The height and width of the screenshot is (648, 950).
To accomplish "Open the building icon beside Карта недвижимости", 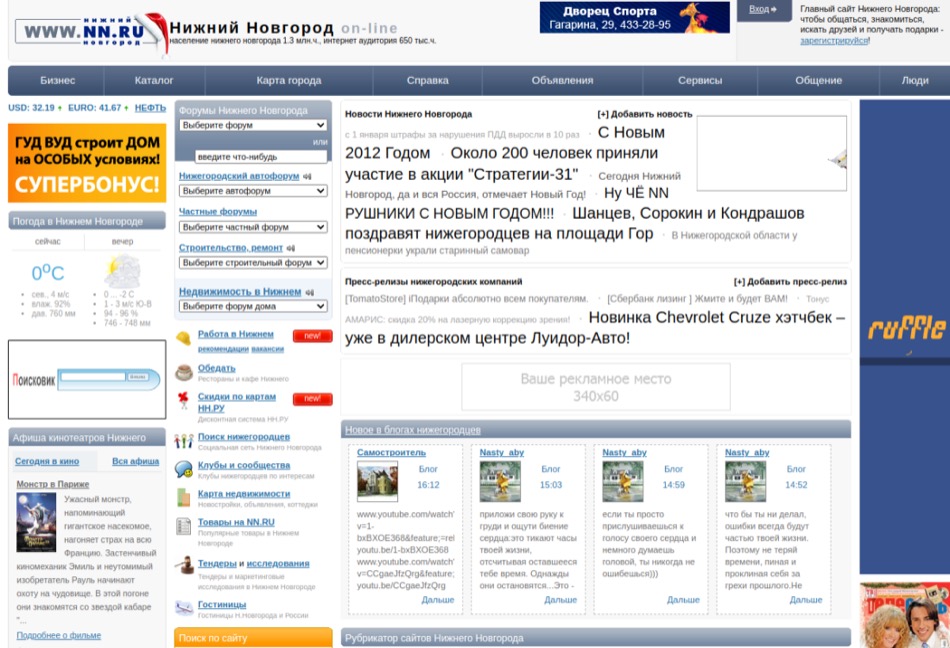I will coord(183,497).
